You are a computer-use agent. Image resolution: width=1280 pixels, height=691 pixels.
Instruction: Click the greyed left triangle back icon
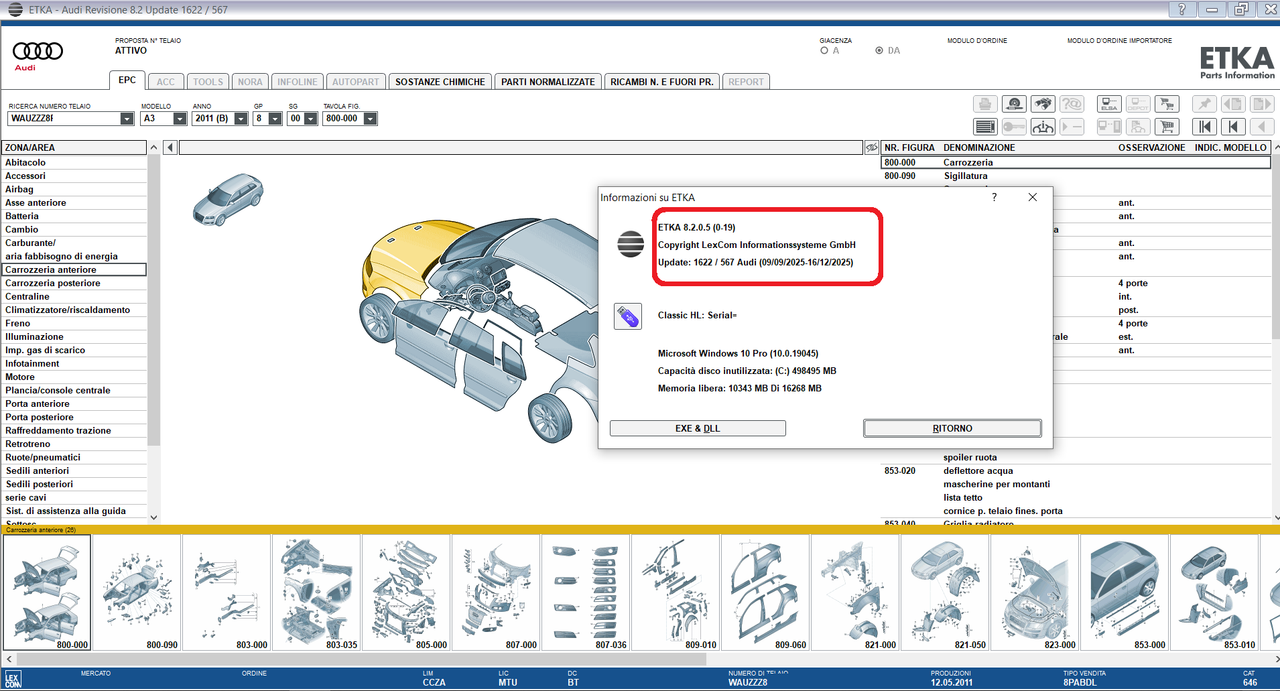pos(1262,127)
